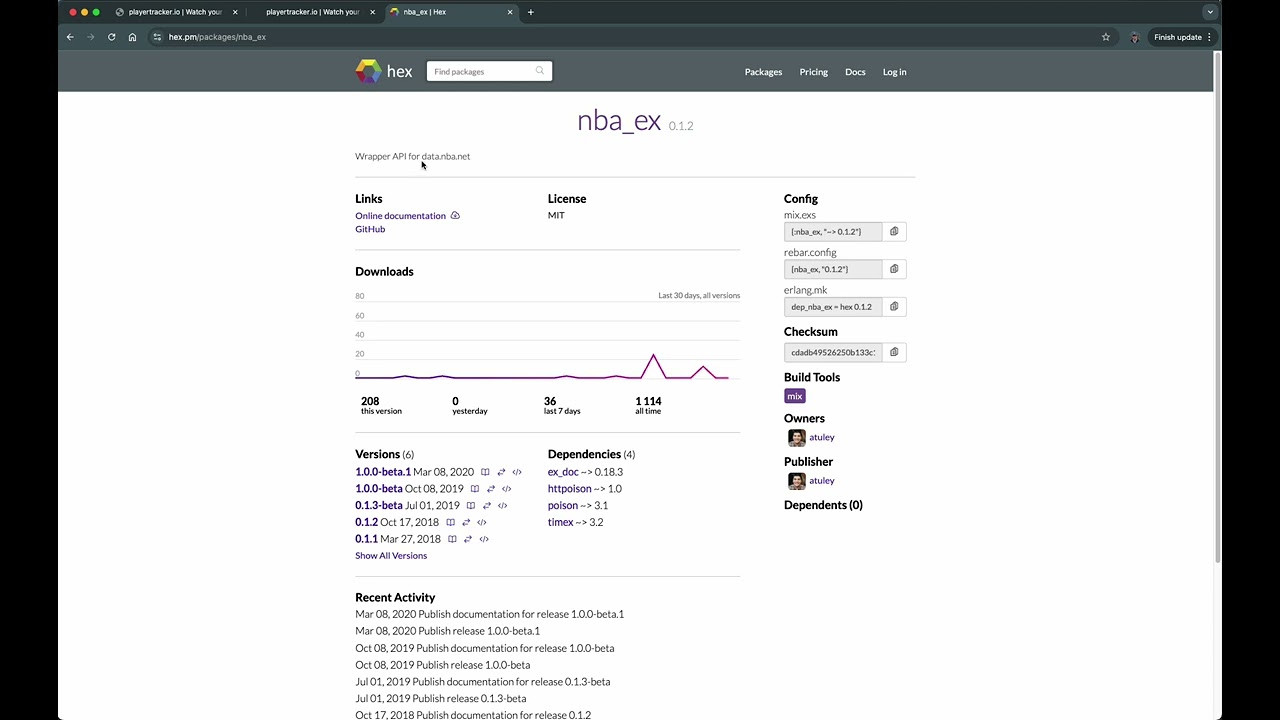Open version 0.1.1 link
1280x720 pixels.
366,539
